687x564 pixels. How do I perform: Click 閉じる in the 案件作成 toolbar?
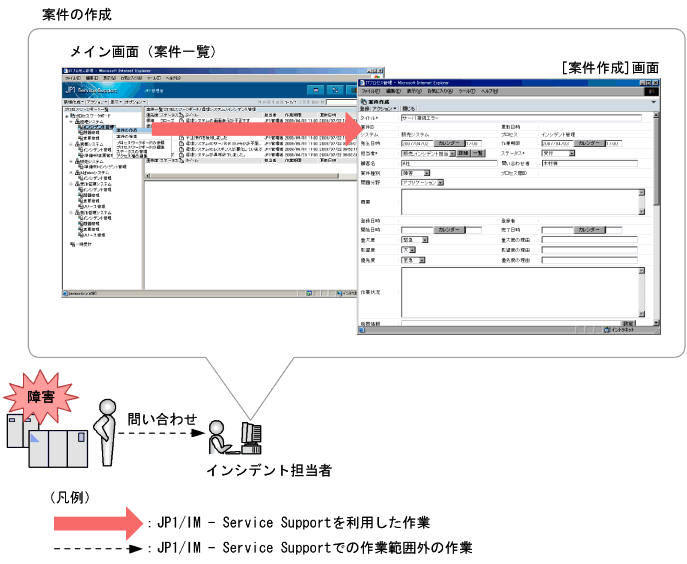[x=409, y=109]
